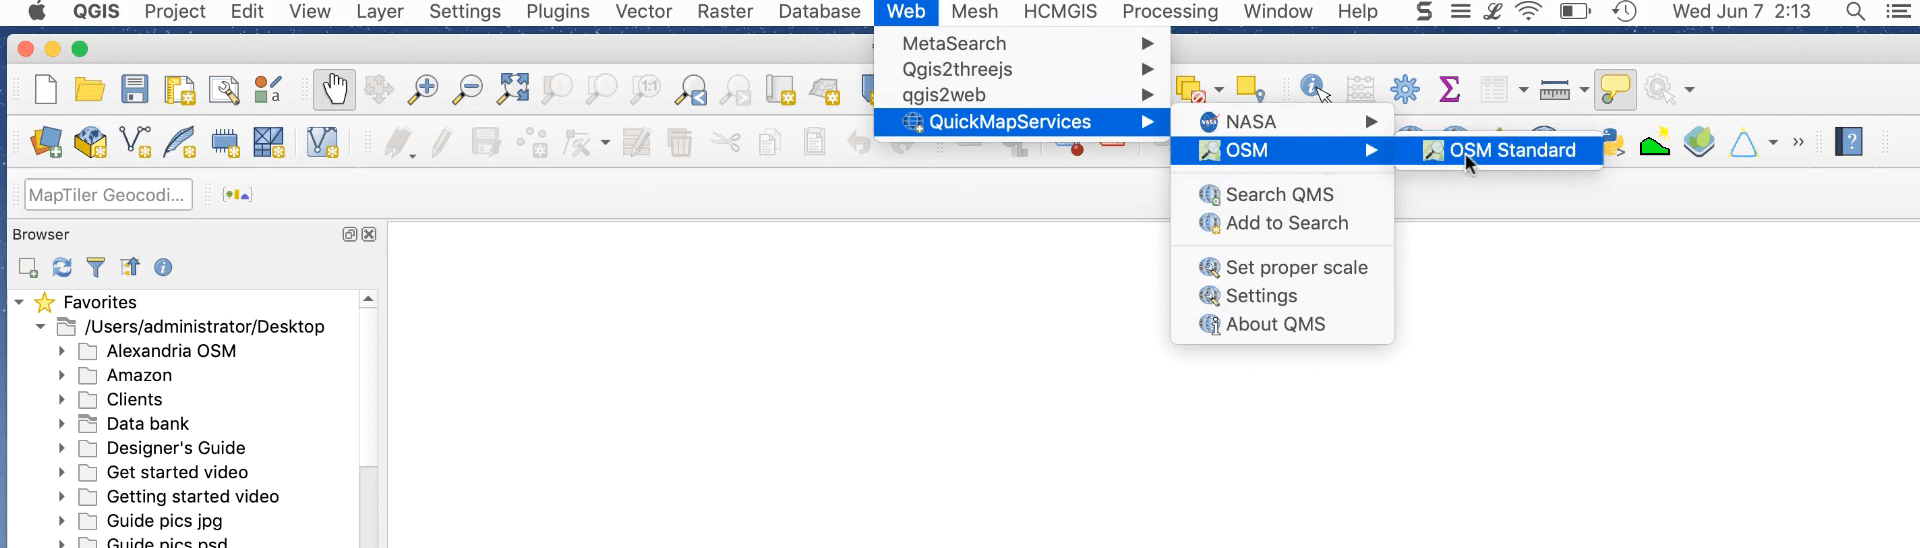1920x548 pixels.
Task: Open Statistical Summary sigma icon
Action: click(1449, 90)
